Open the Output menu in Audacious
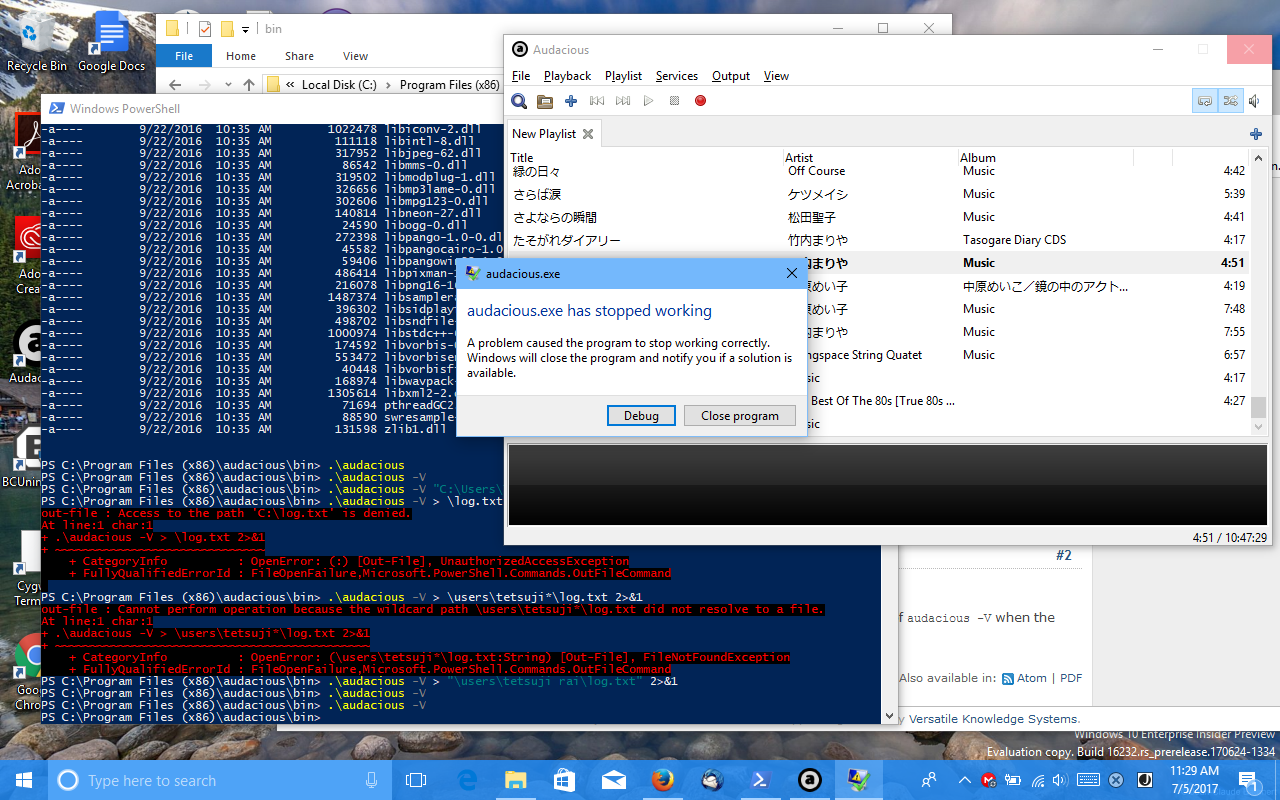Image resolution: width=1280 pixels, height=800 pixels. (731, 76)
